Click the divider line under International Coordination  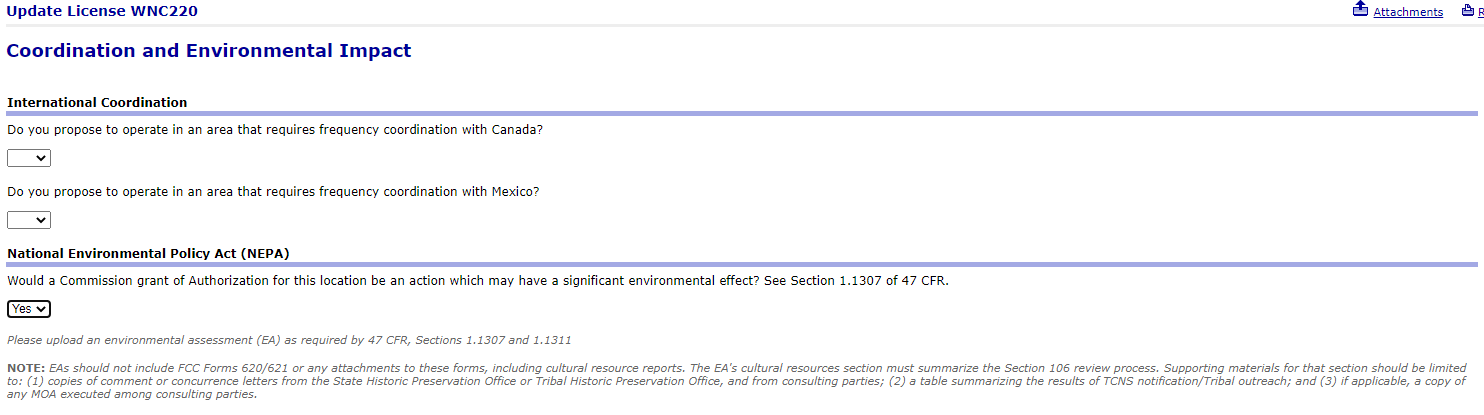[x=742, y=113]
